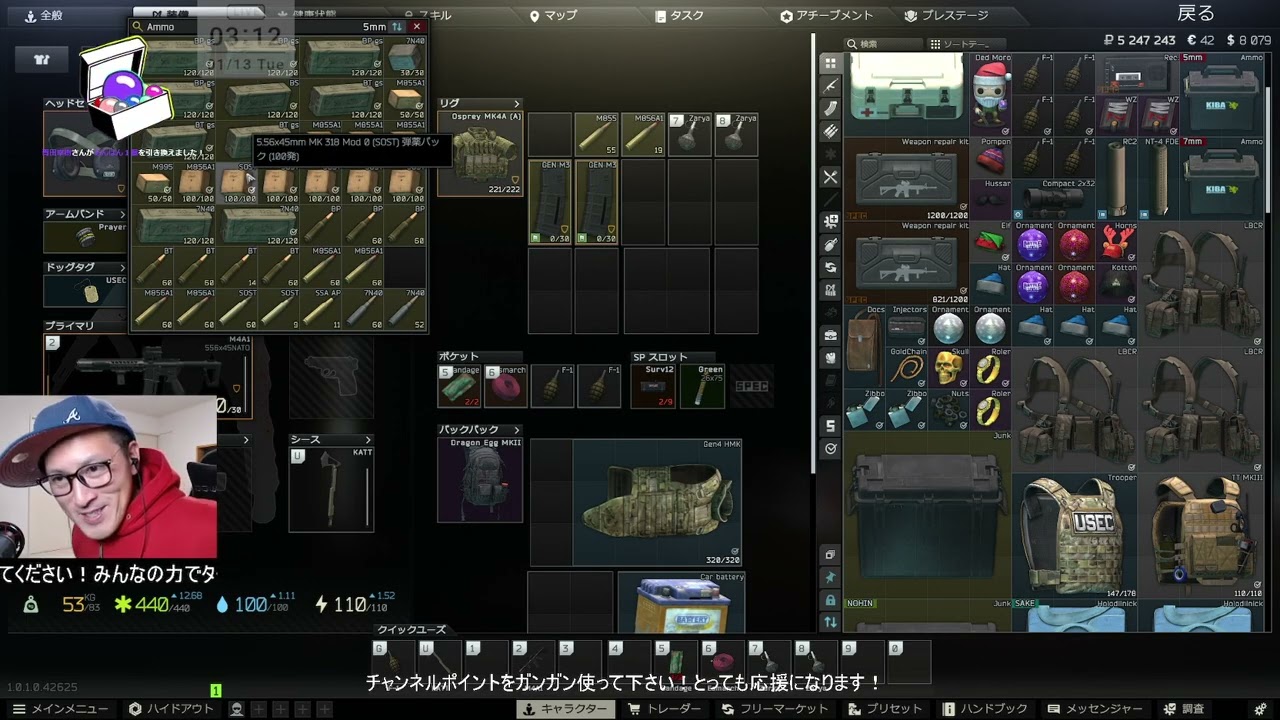Open the プレステージ tab
This screenshot has height=720, width=1280.
(947, 15)
